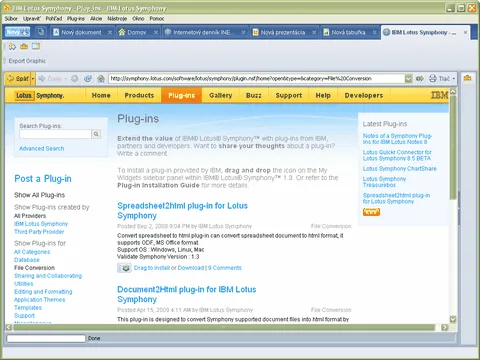480x360 pixels.
Task: Expand the Tlač print options arrow
Action: coord(454,79)
